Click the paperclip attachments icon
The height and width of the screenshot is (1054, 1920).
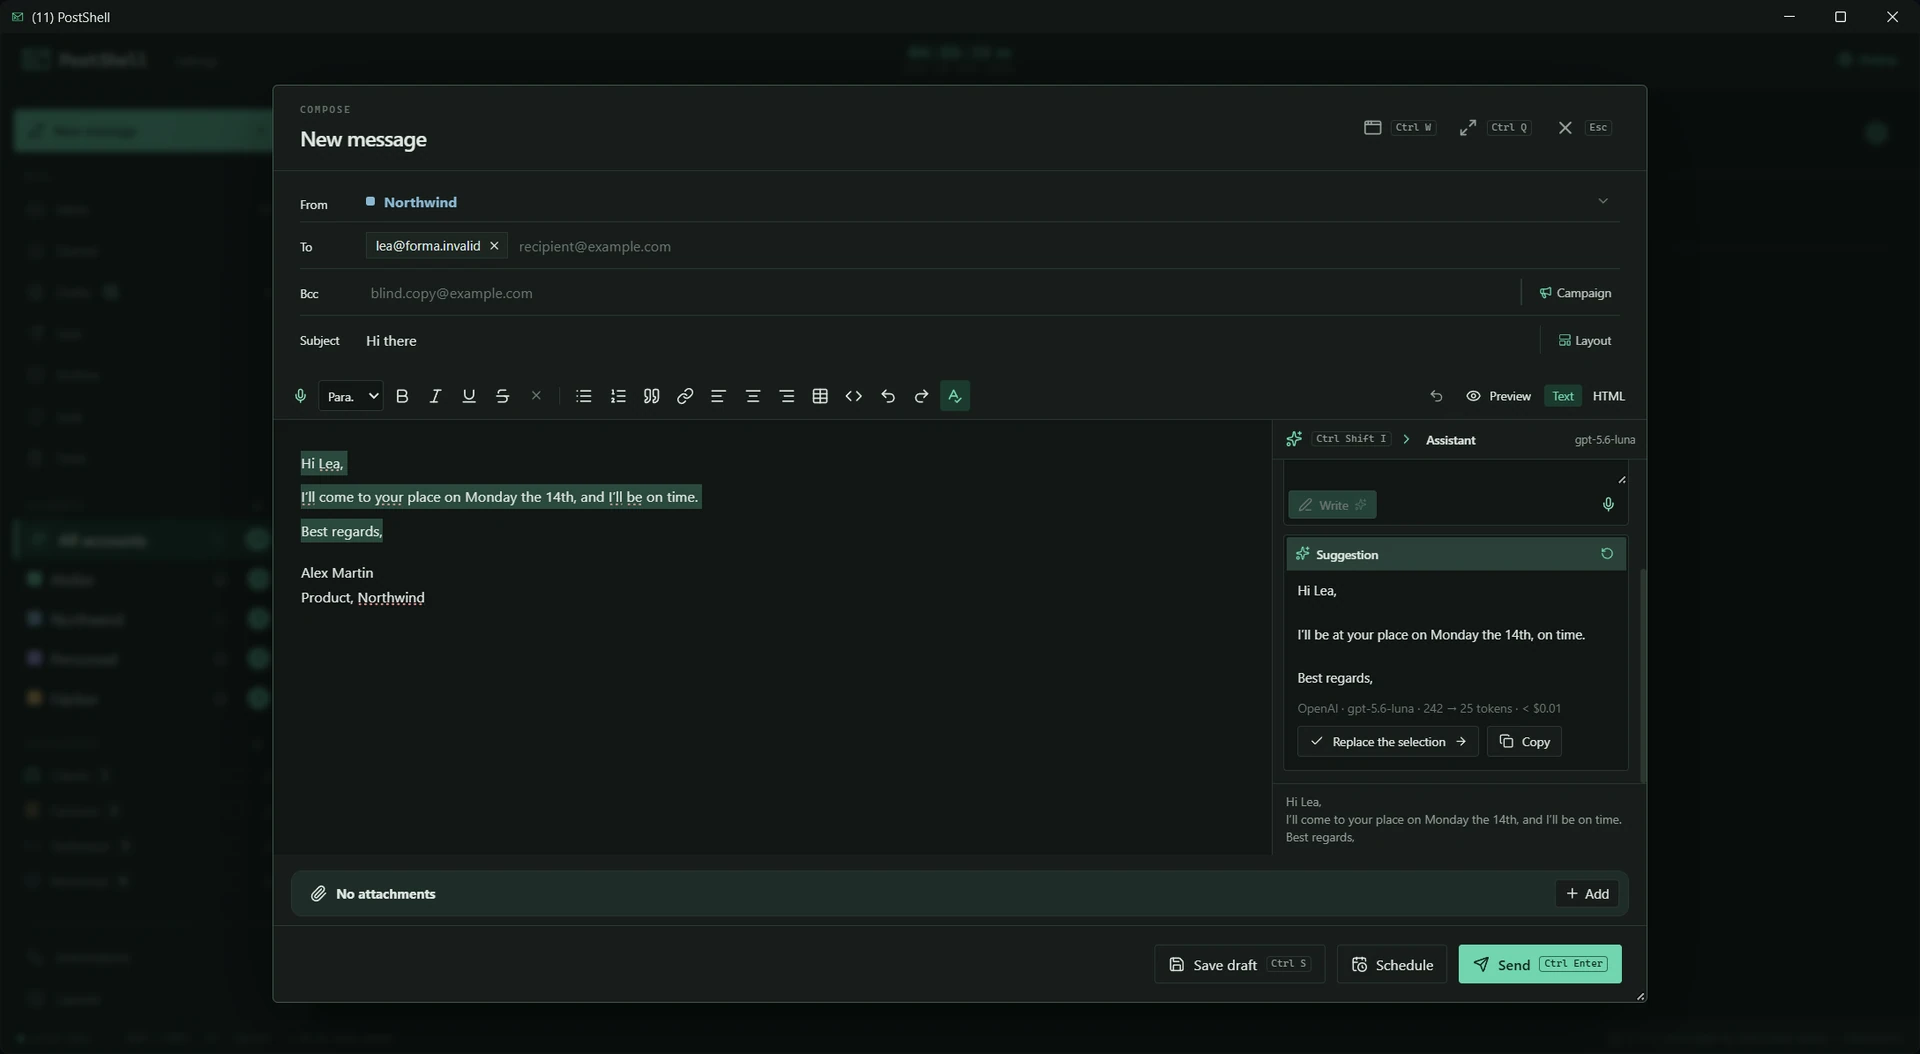pyautogui.click(x=318, y=893)
